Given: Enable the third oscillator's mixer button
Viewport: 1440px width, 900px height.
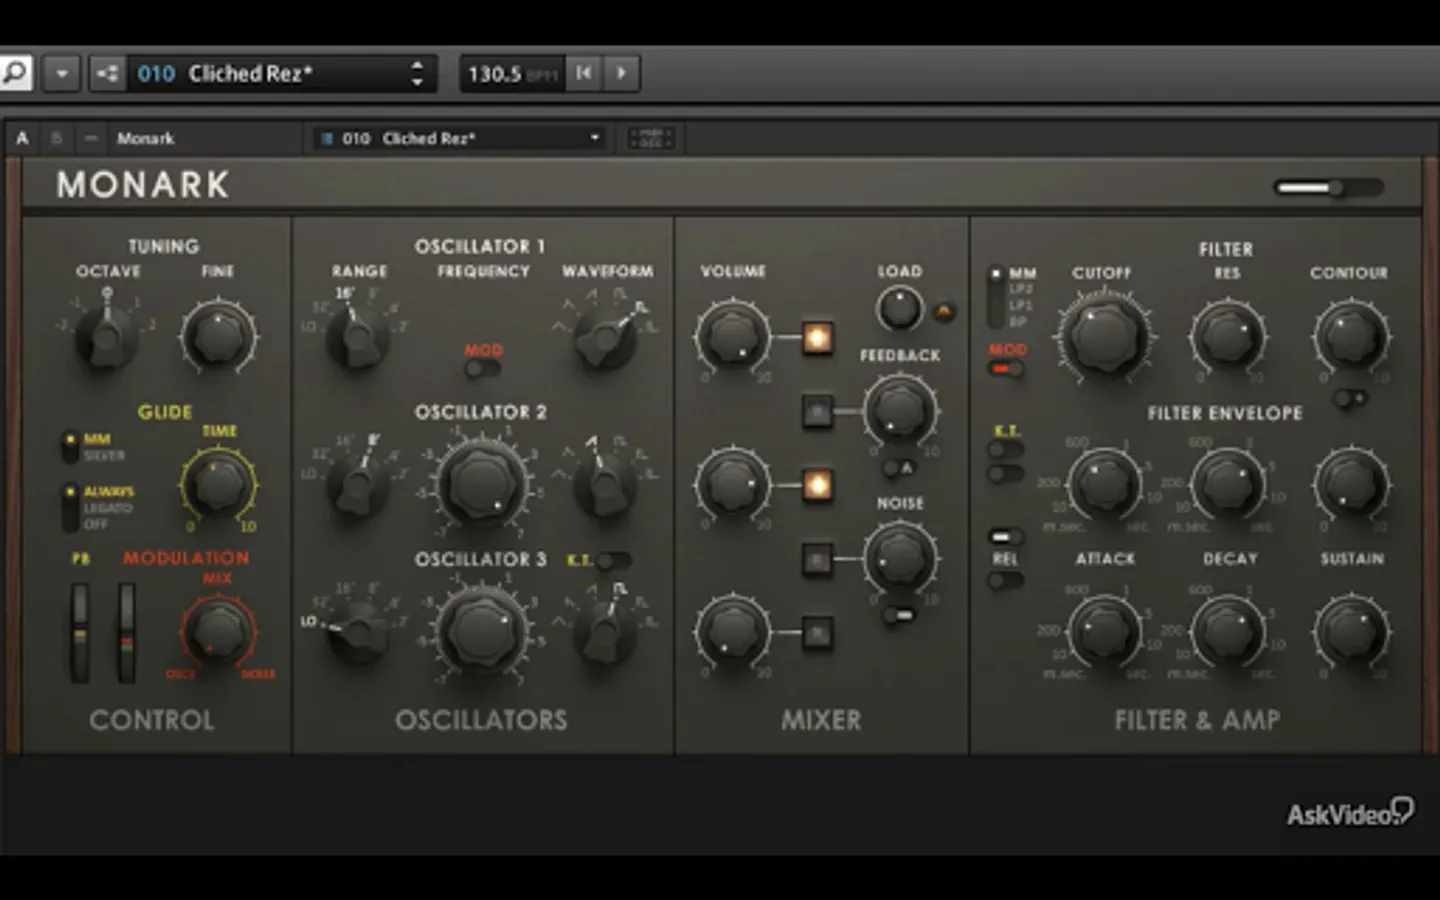Looking at the screenshot, I should 817,633.
